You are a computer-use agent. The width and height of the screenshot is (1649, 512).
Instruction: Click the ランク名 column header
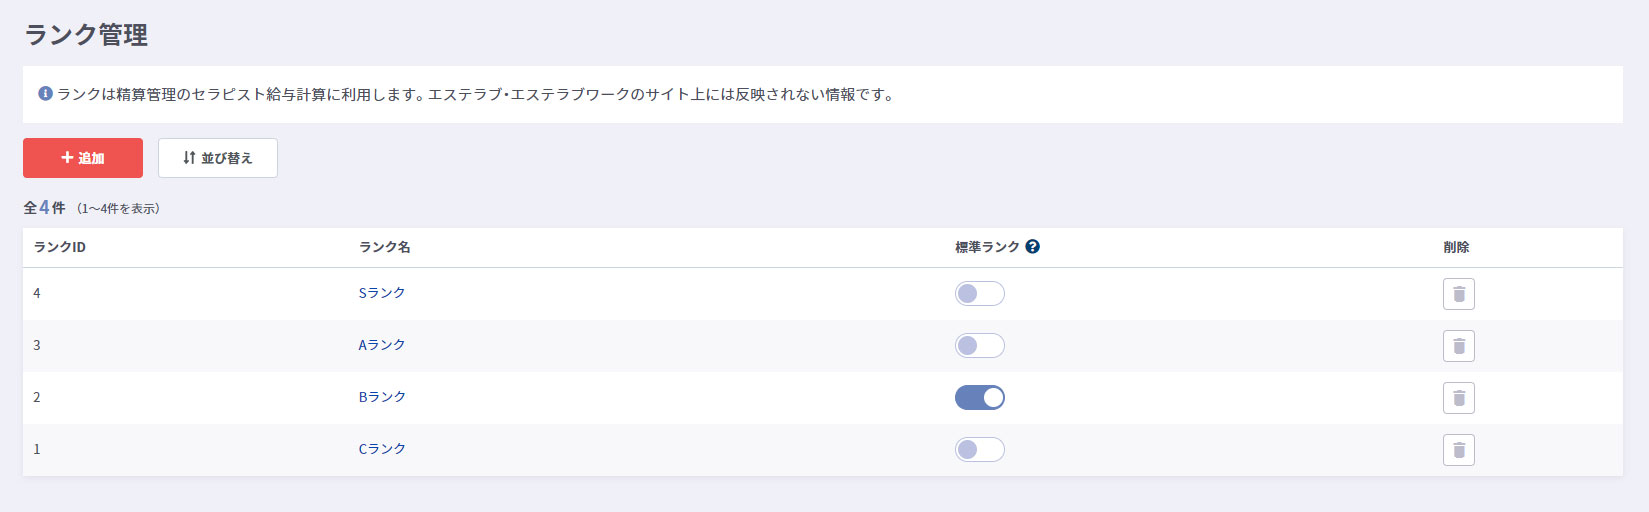pyautogui.click(x=385, y=247)
